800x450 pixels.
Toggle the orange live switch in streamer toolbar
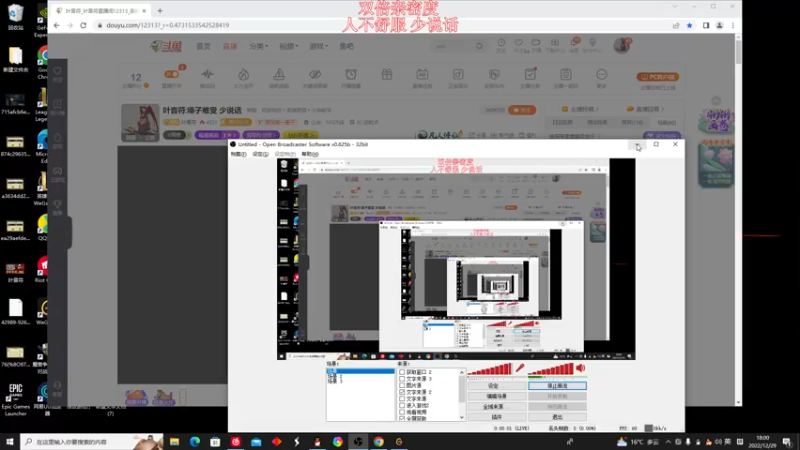171,74
